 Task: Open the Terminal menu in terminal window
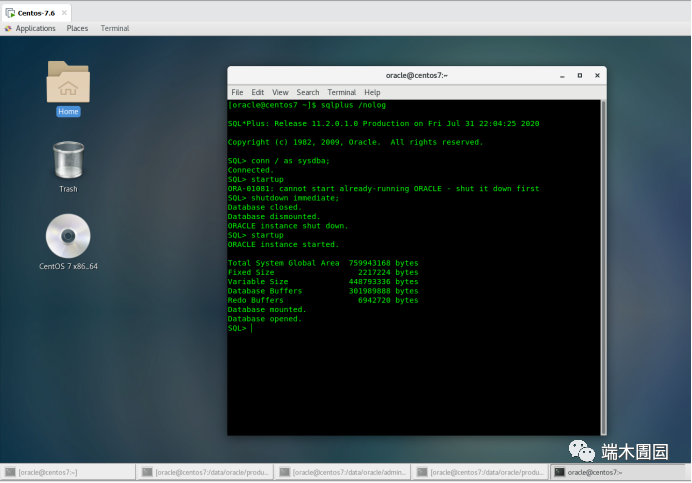[x=342, y=92]
